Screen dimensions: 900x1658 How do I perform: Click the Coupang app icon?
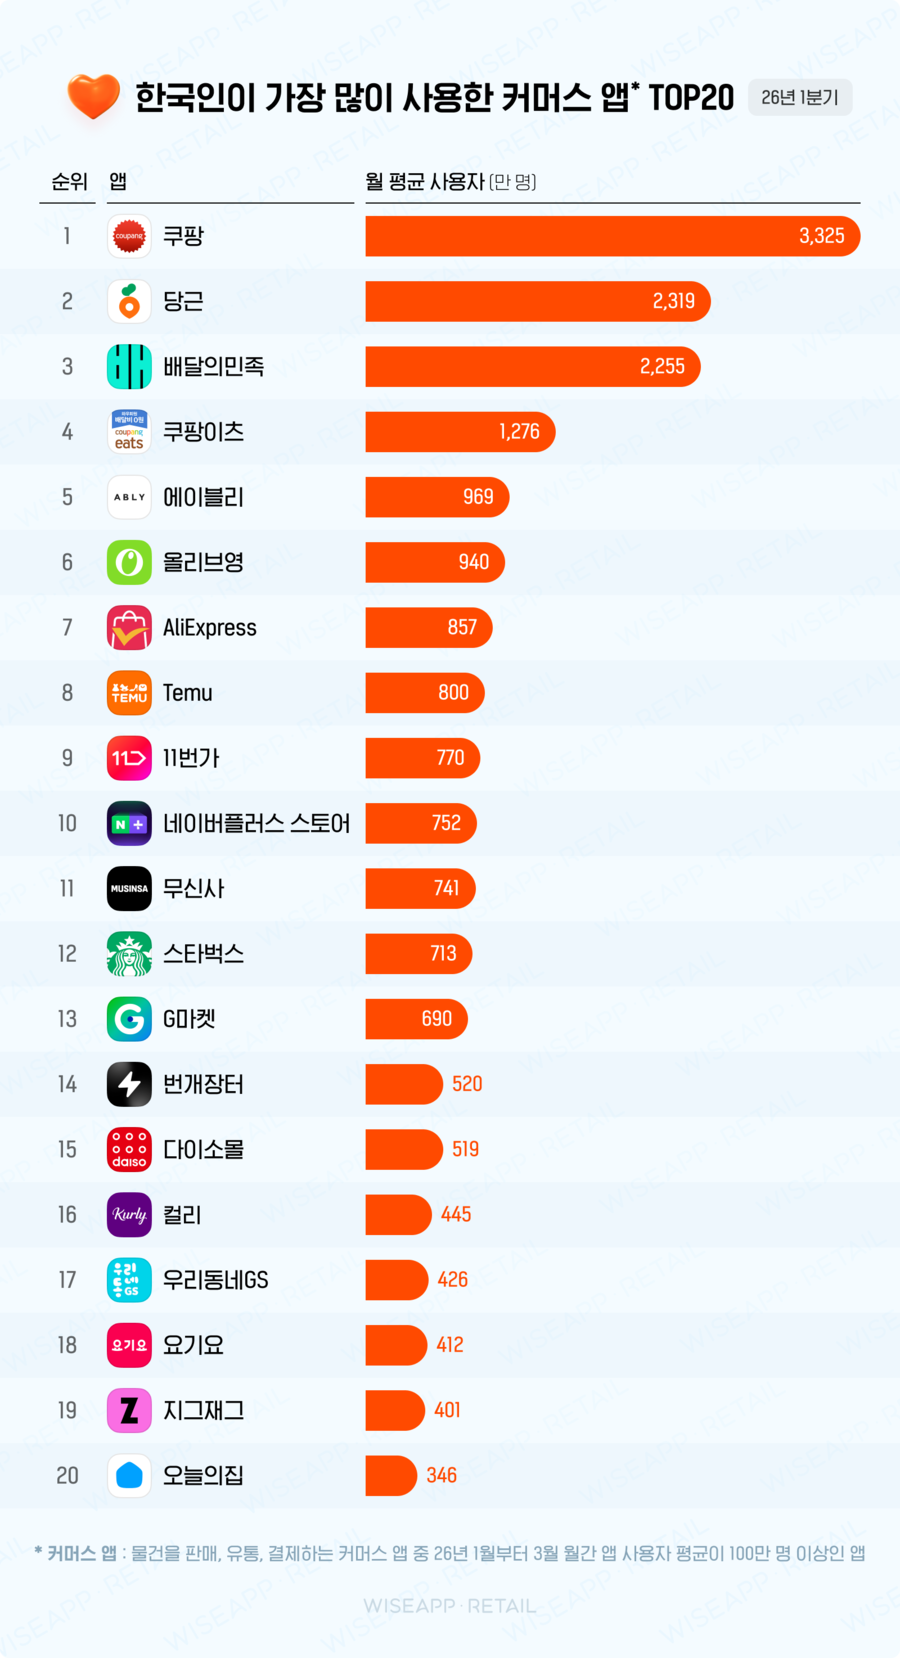click(129, 236)
